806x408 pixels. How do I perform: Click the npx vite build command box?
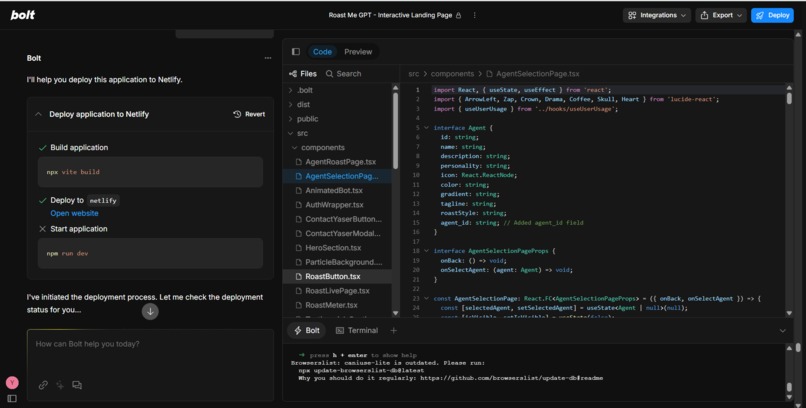[x=150, y=172]
